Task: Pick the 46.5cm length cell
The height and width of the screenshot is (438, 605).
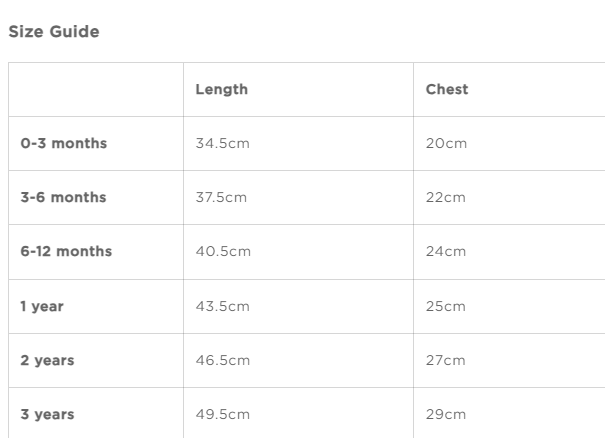Action: pyautogui.click(x=222, y=360)
